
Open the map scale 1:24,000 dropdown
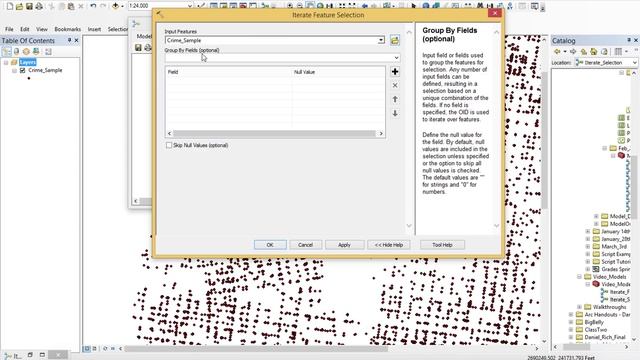click(190, 6)
